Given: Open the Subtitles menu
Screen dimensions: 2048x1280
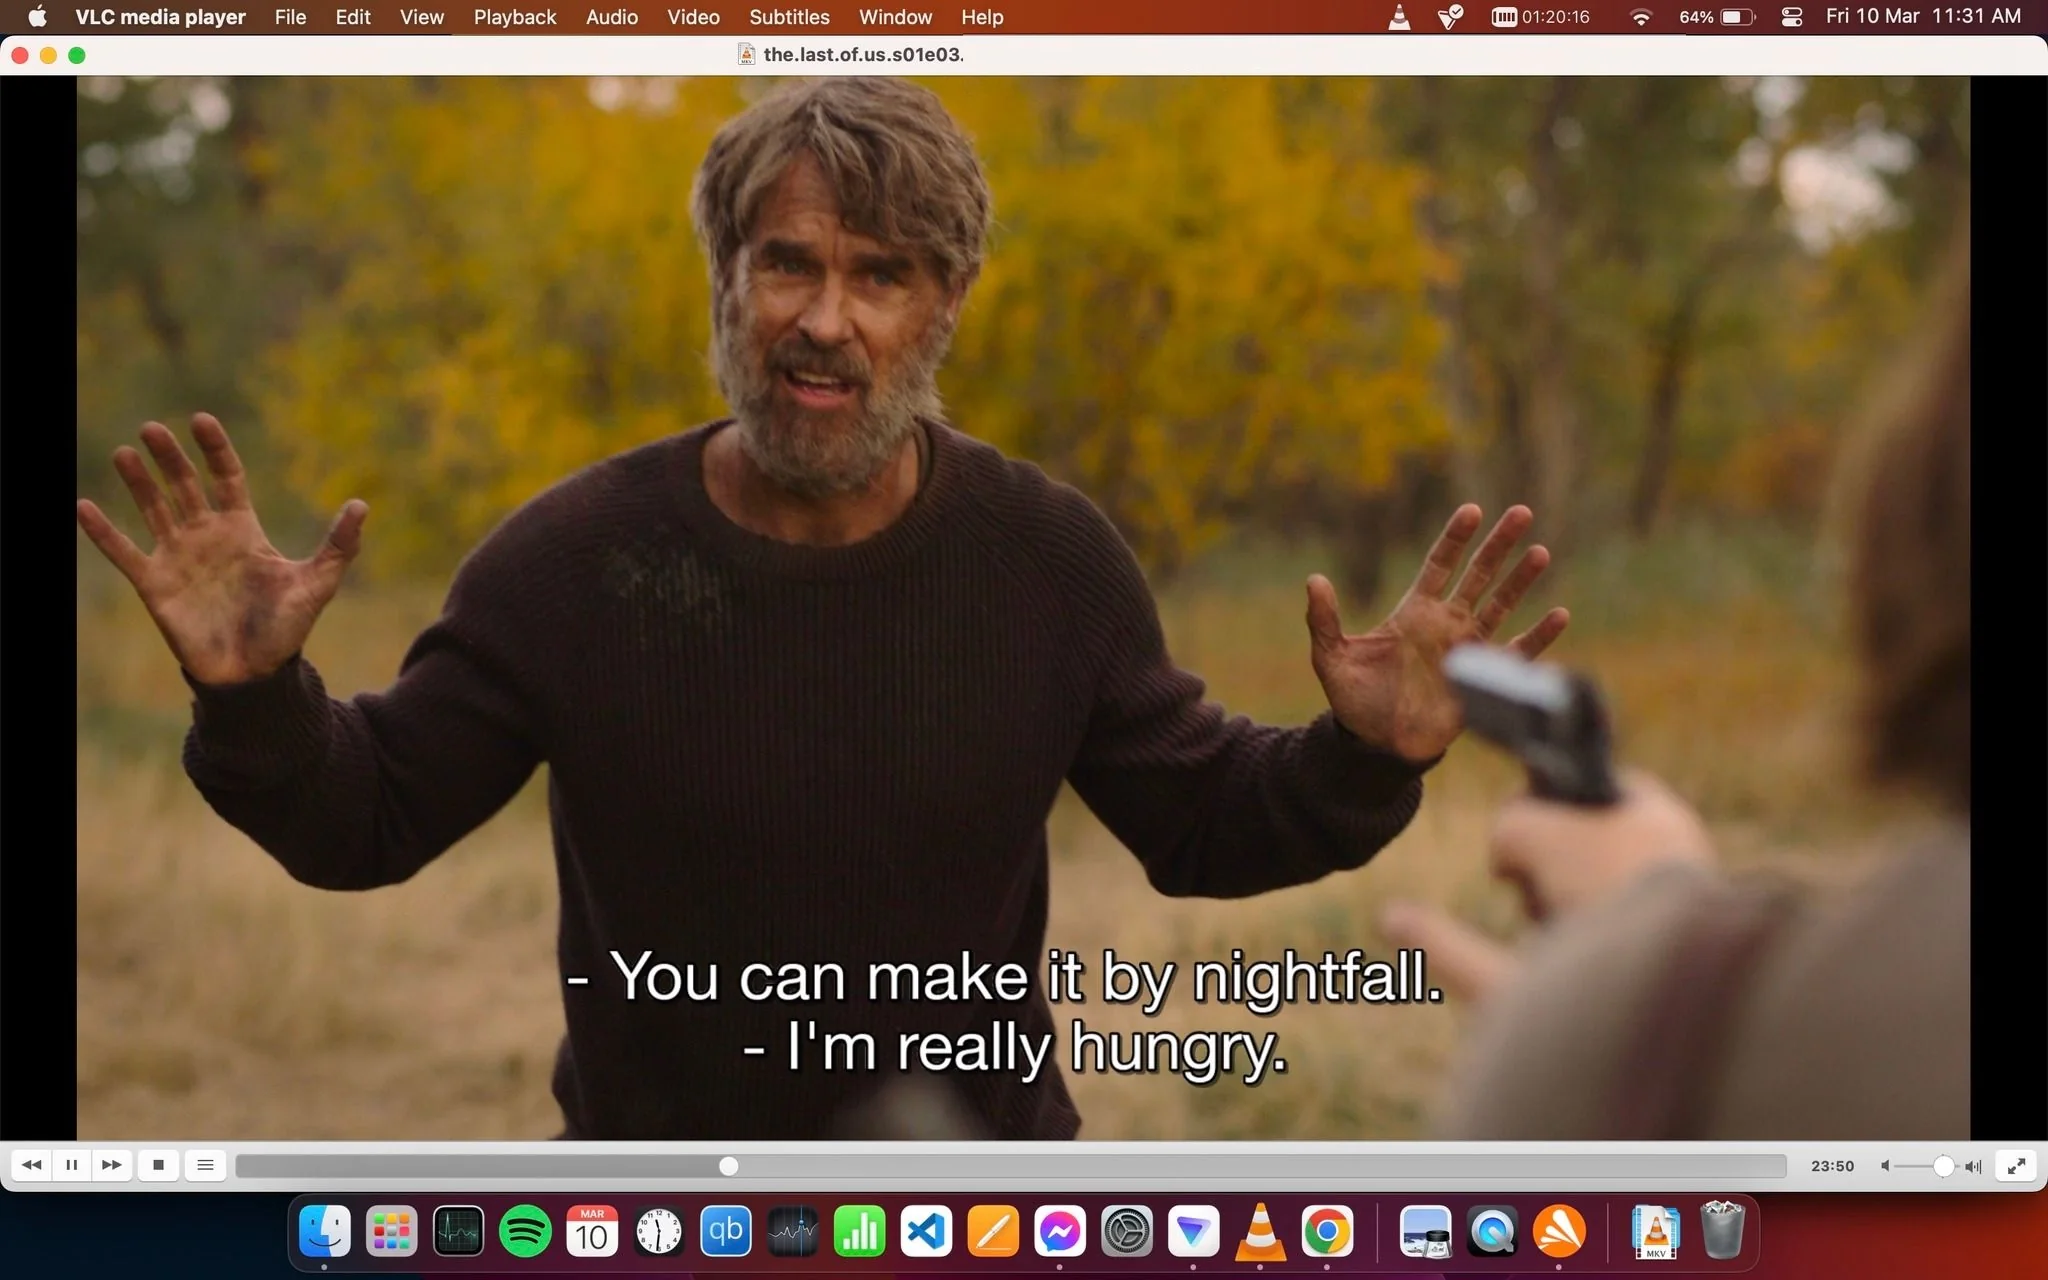Looking at the screenshot, I should click(789, 17).
